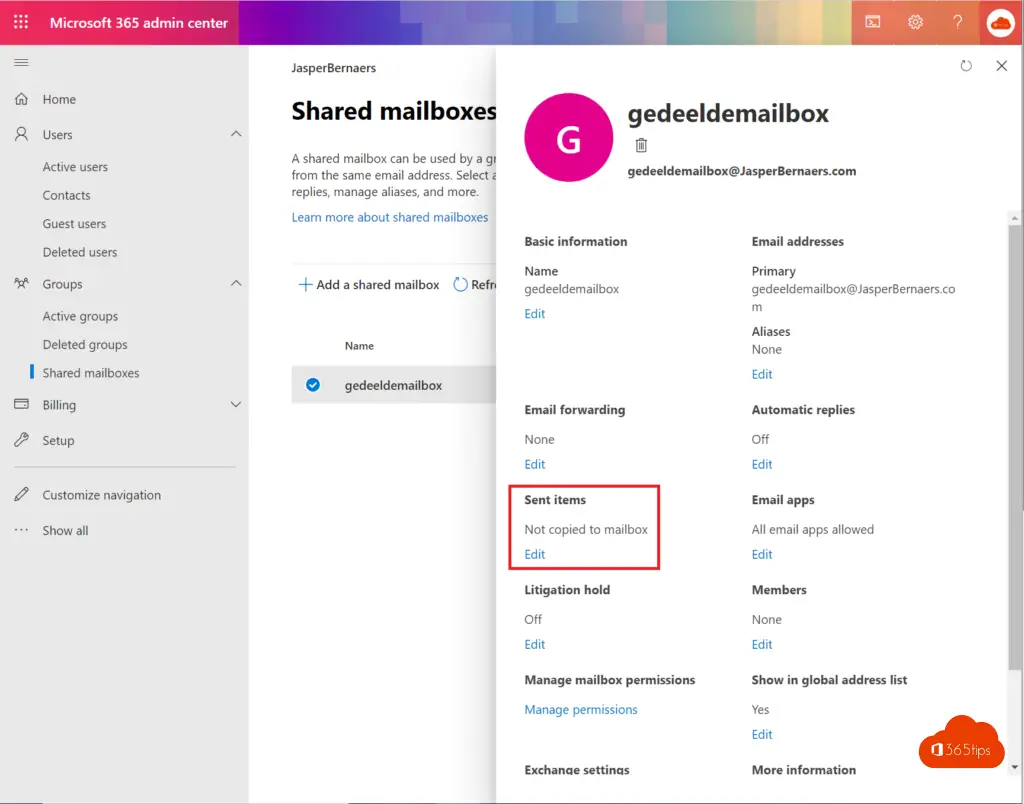Click the delete trash icon under gedeeldemailbox
The height and width of the screenshot is (804, 1024).
641,145
